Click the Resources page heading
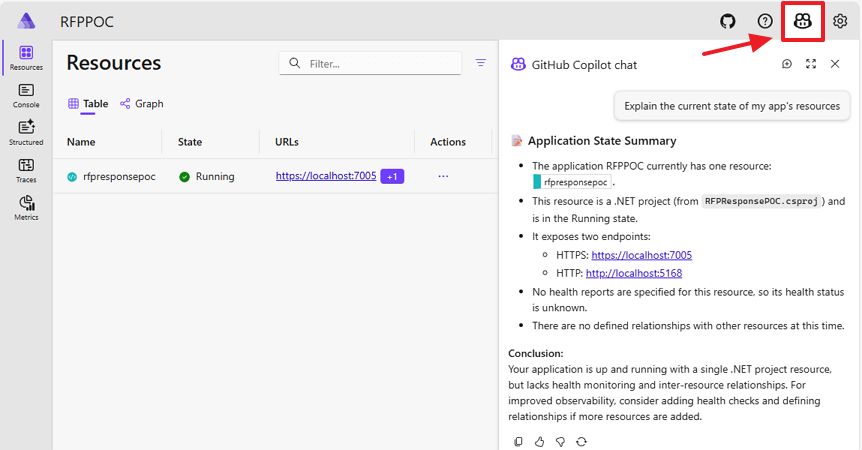Screen dimensions: 862x450 [x=114, y=63]
